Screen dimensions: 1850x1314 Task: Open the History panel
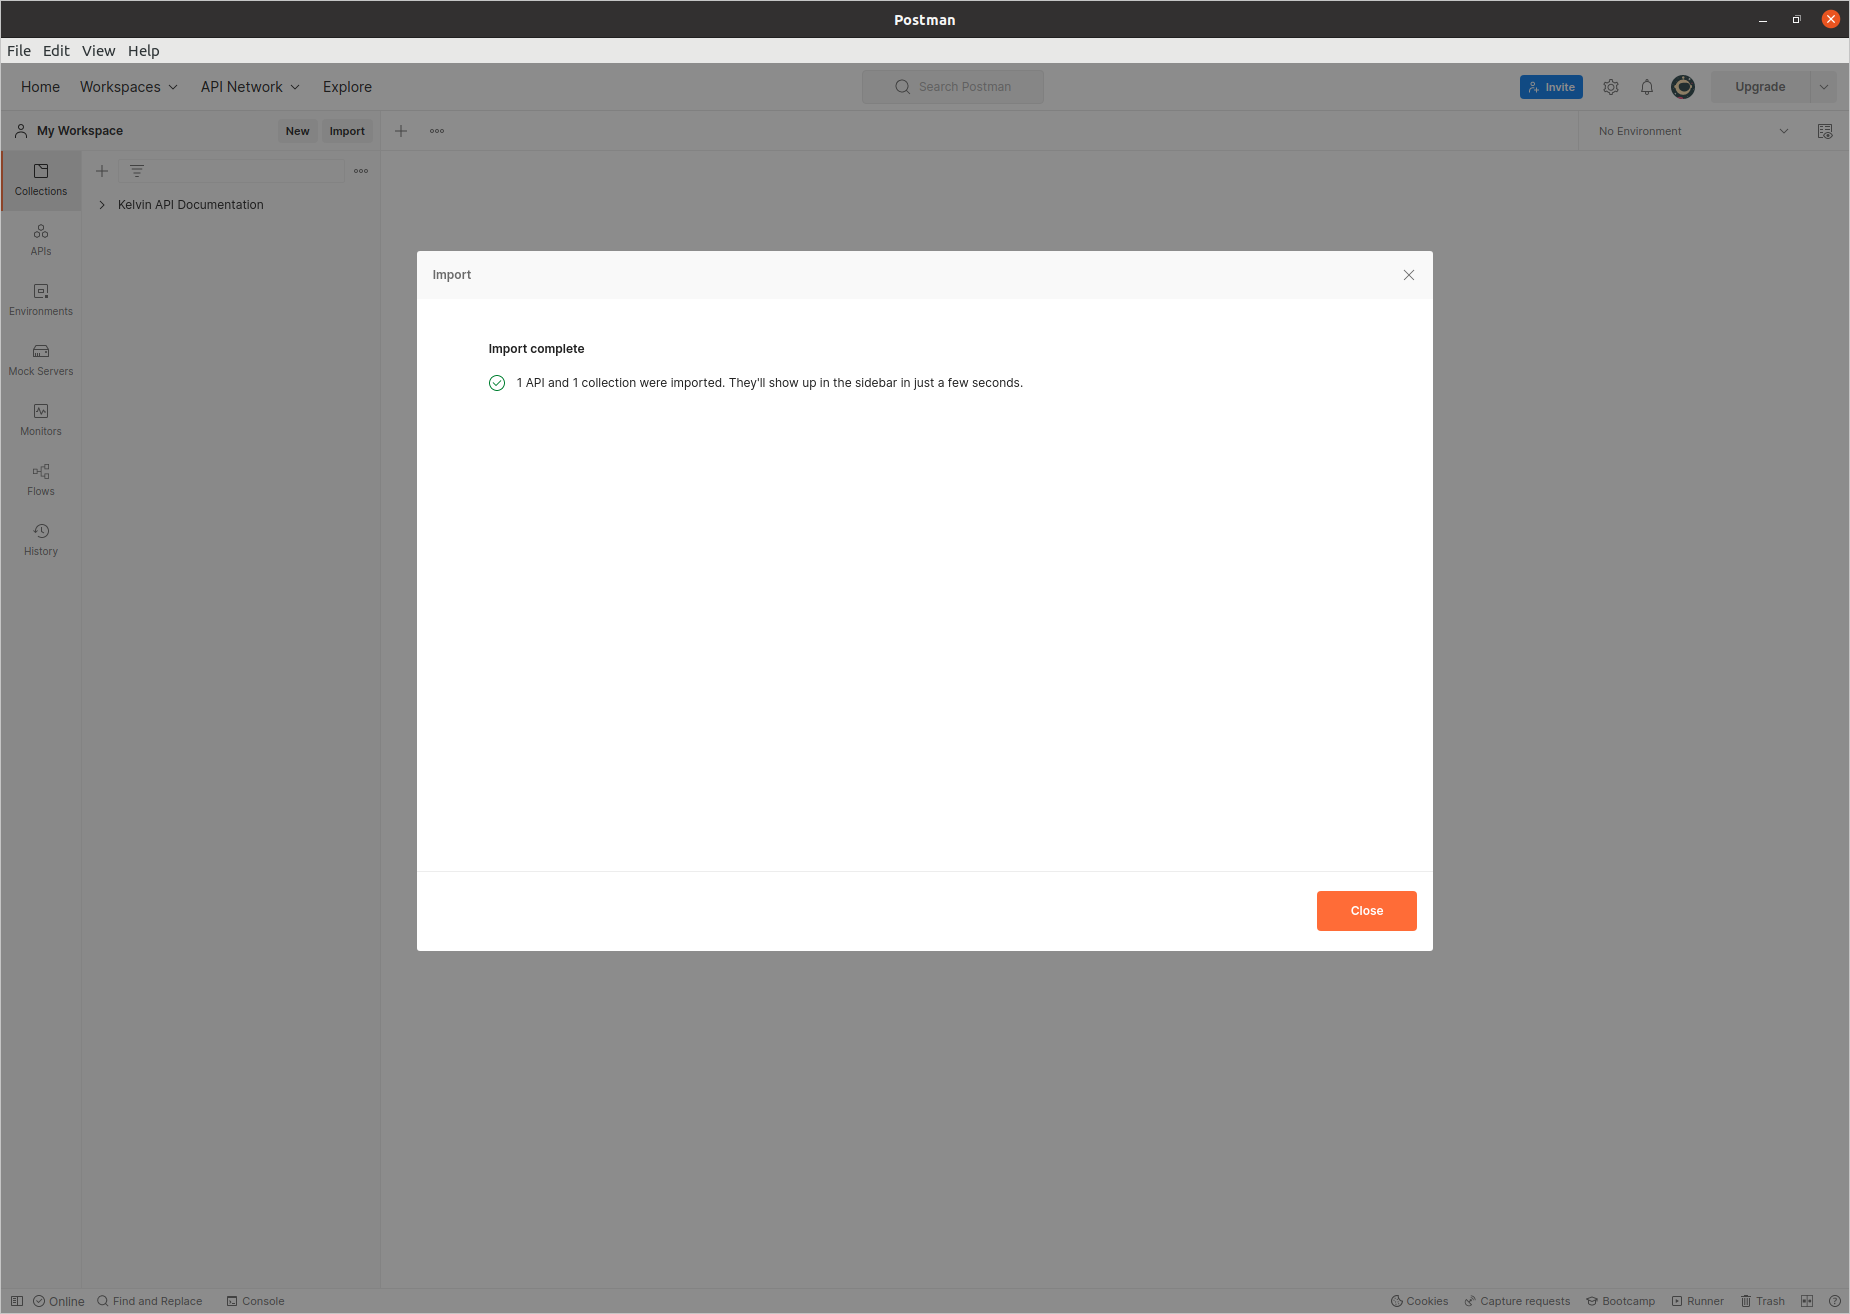tap(40, 538)
